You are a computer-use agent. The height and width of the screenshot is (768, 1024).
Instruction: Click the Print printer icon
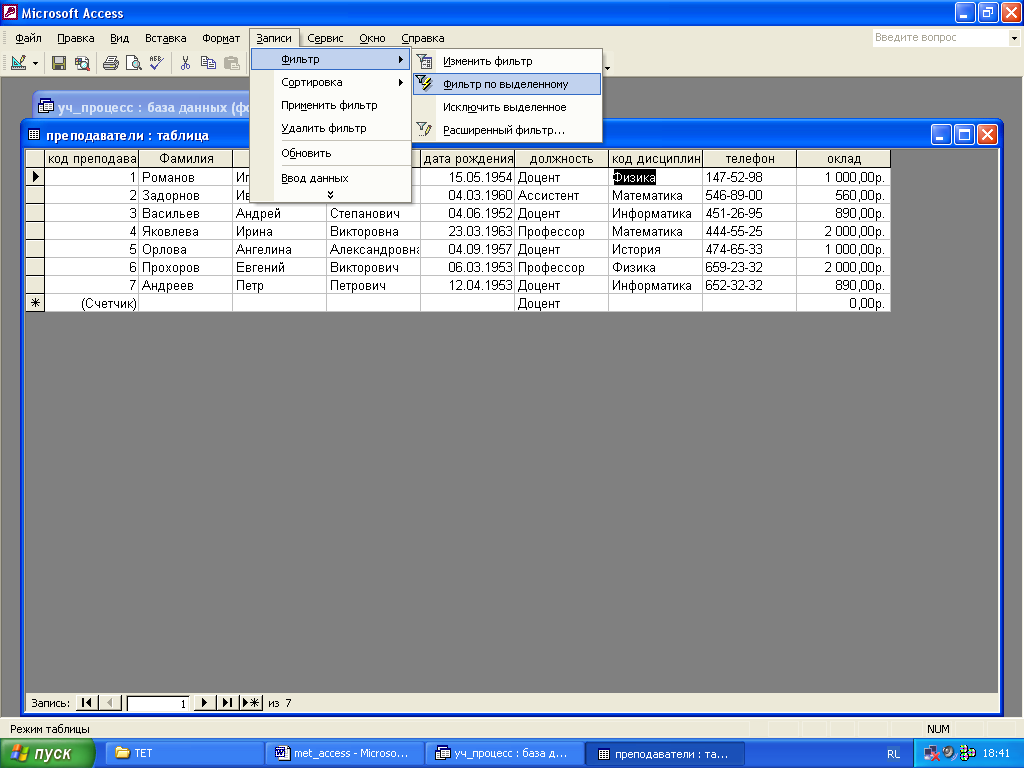111,63
